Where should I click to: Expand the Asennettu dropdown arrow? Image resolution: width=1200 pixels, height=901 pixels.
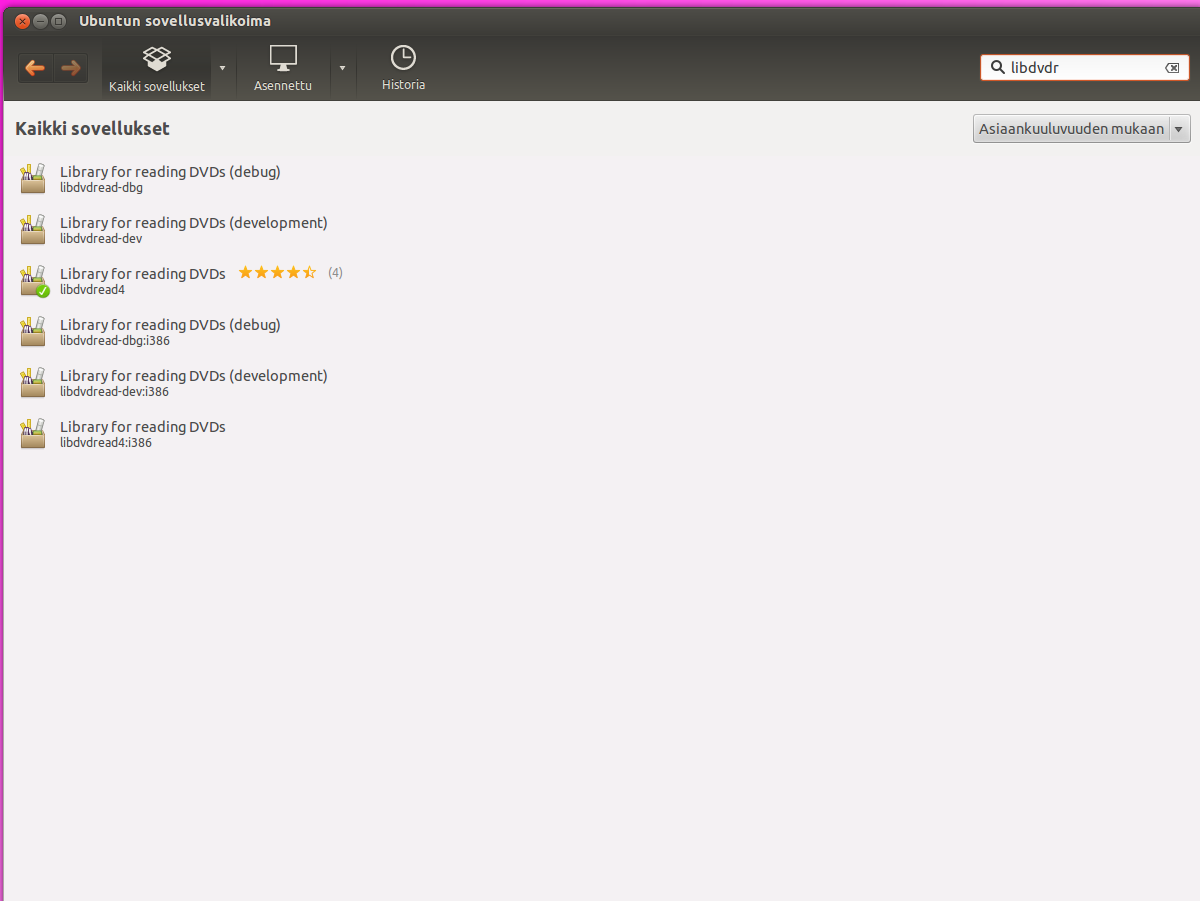click(x=342, y=68)
